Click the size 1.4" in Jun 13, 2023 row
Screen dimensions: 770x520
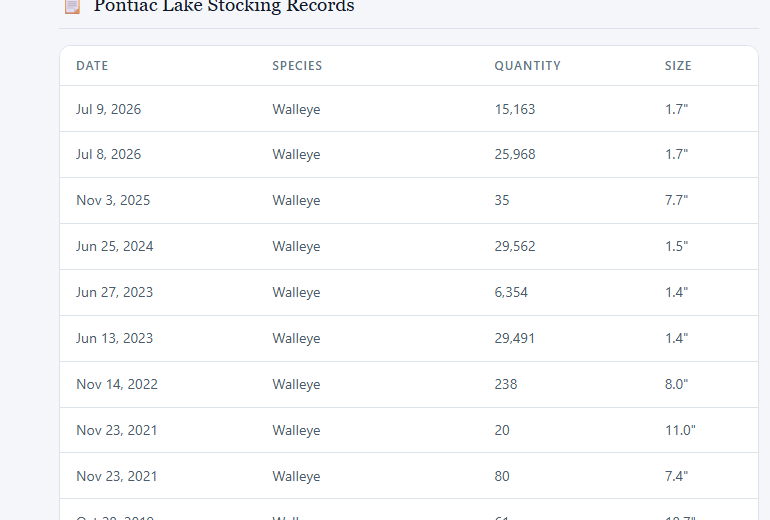pos(677,338)
